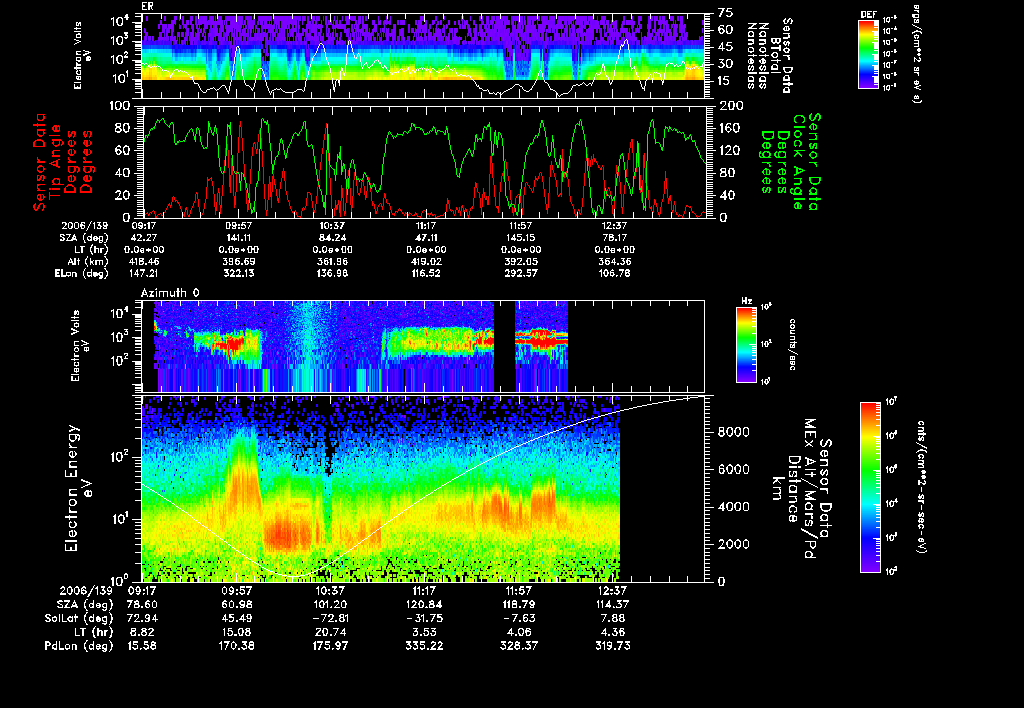Screen dimensions: 1024x708
Task: Select the PdLon value 175.97
Action: tap(330, 646)
